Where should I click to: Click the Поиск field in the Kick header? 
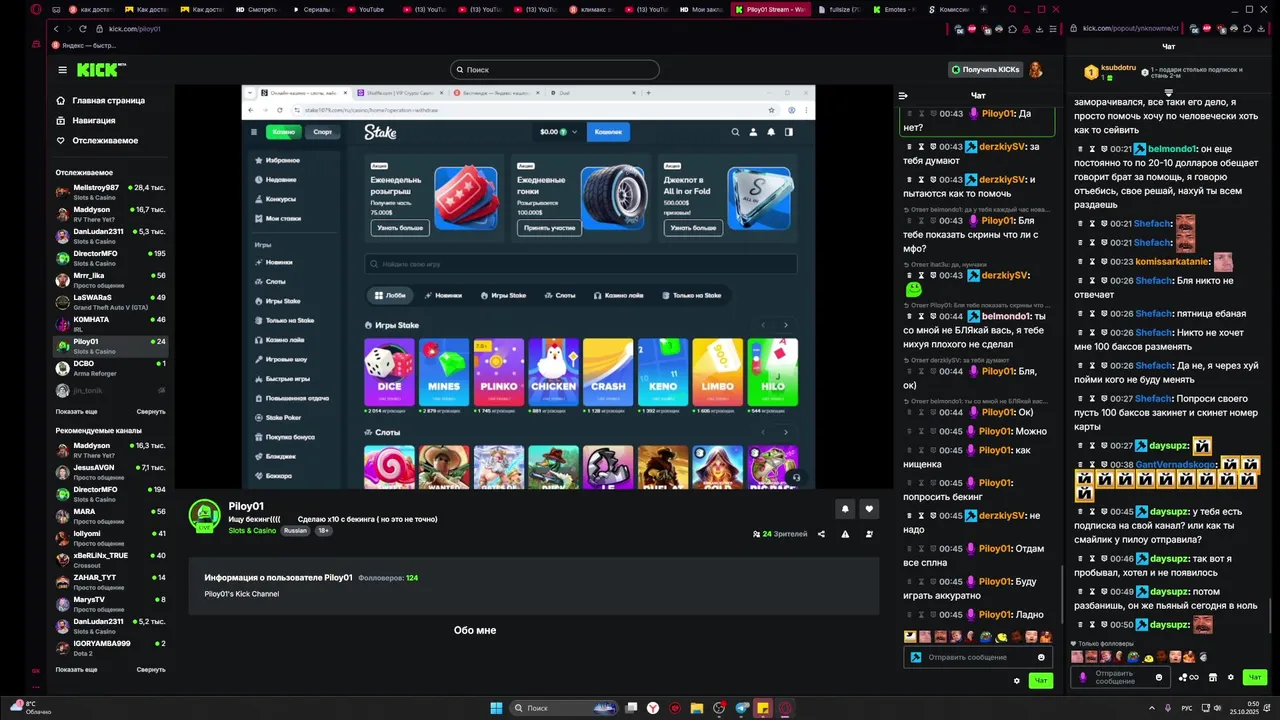(555, 70)
